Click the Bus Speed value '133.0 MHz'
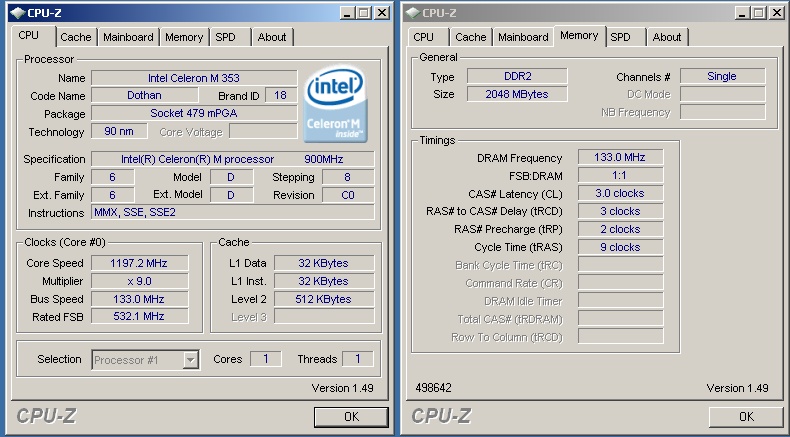 coord(140,299)
